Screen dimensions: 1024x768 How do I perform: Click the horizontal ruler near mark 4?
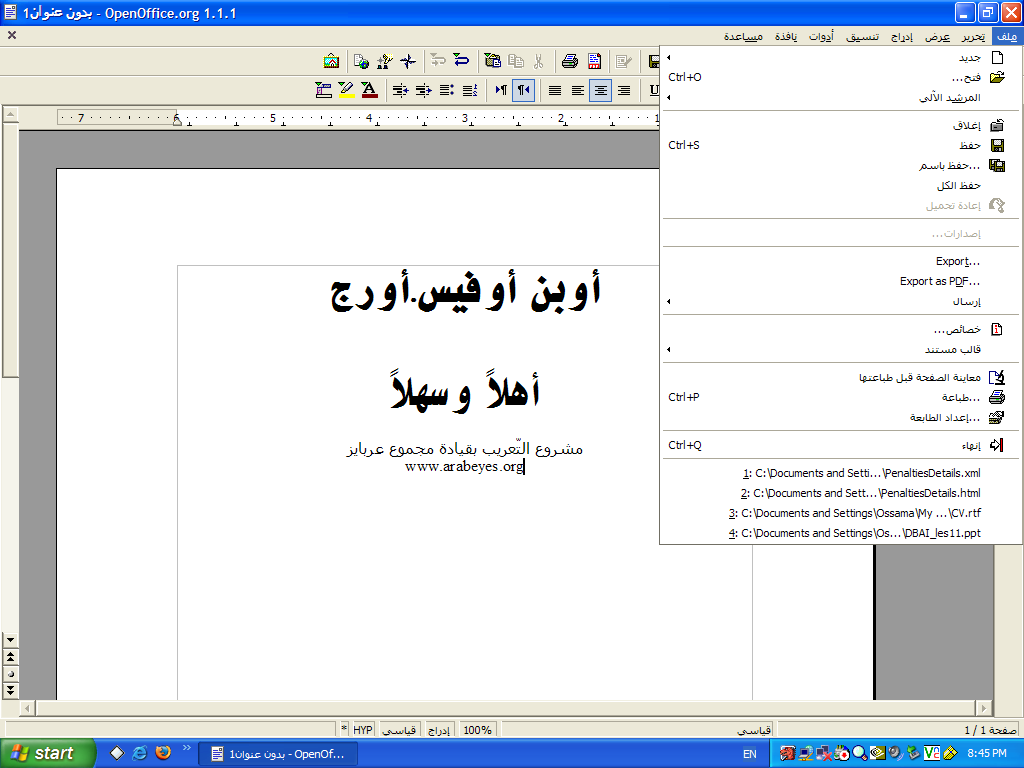(369, 118)
